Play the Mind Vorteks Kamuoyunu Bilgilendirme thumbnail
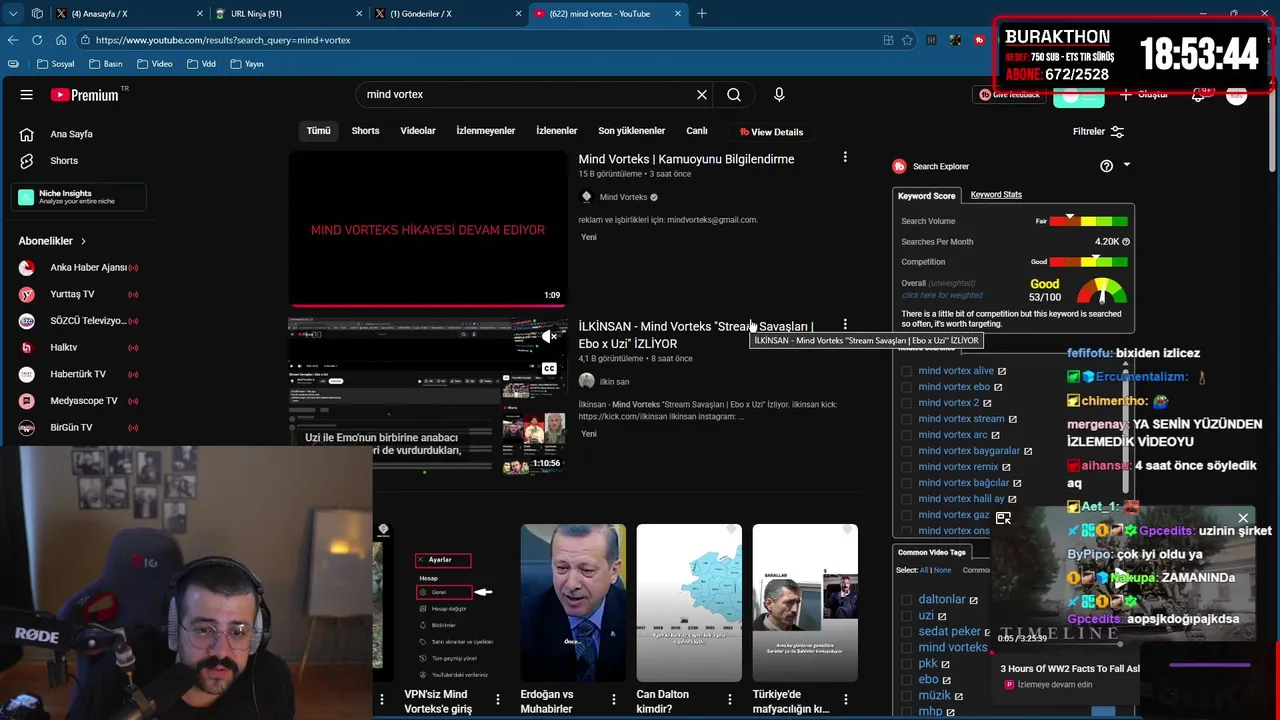This screenshot has width=1280, height=720. coord(428,229)
